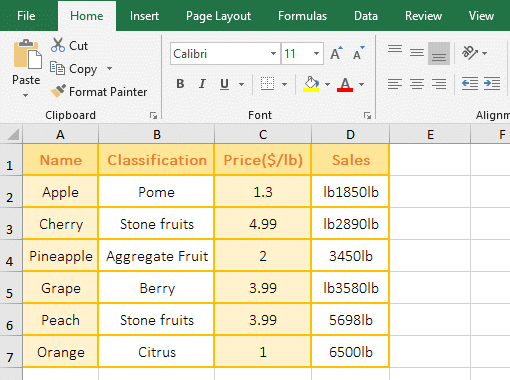Expand the orientation dropdown arrow
The width and height of the screenshot is (510, 380).
(485, 53)
